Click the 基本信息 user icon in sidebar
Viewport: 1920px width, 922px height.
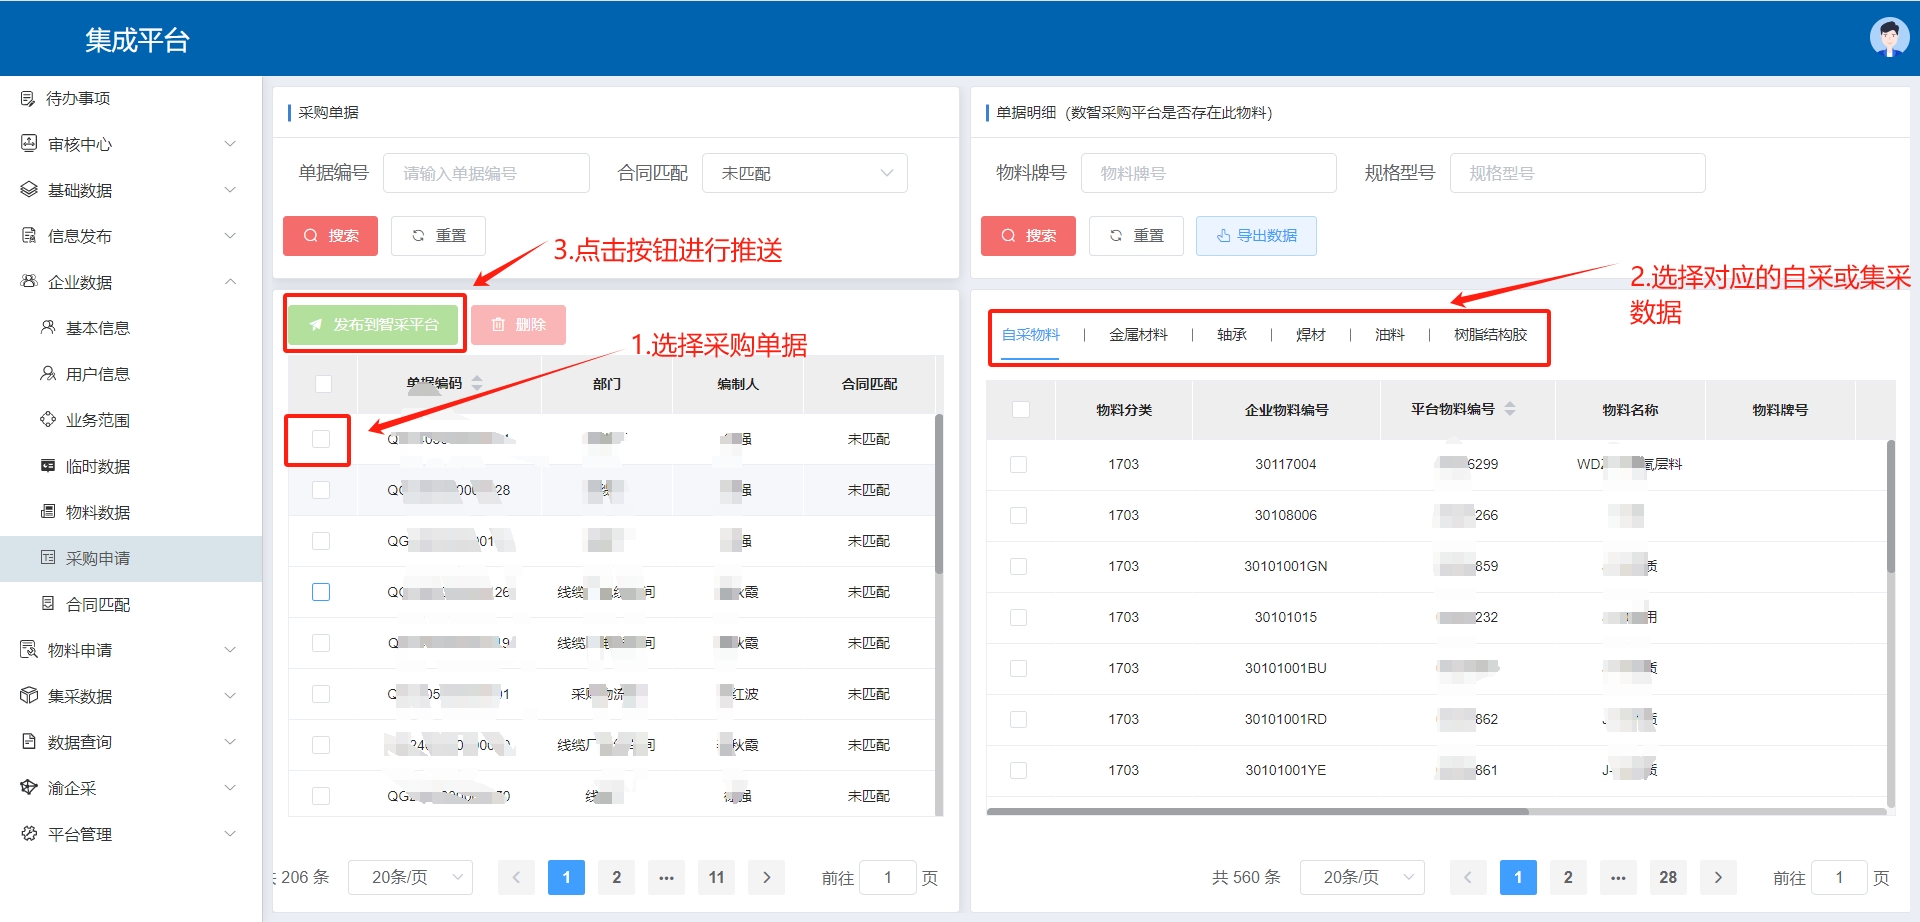pyautogui.click(x=47, y=327)
